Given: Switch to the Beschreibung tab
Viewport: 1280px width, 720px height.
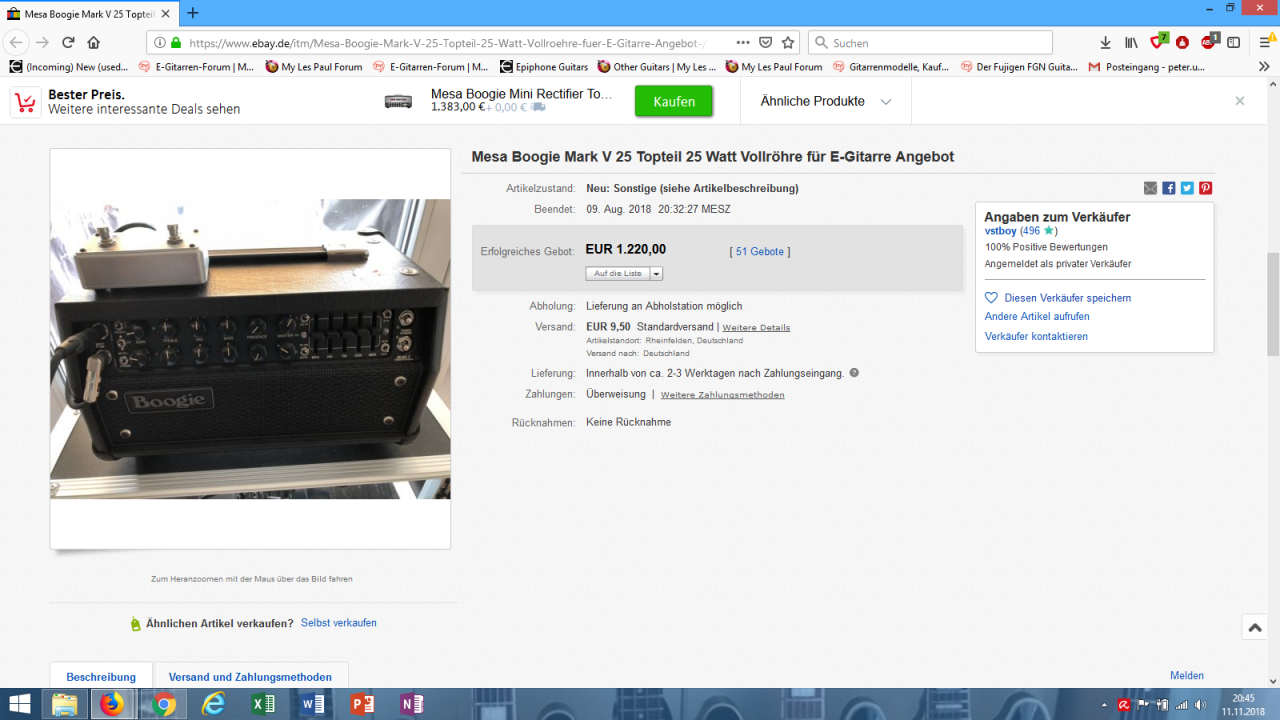Looking at the screenshot, I should click(101, 676).
